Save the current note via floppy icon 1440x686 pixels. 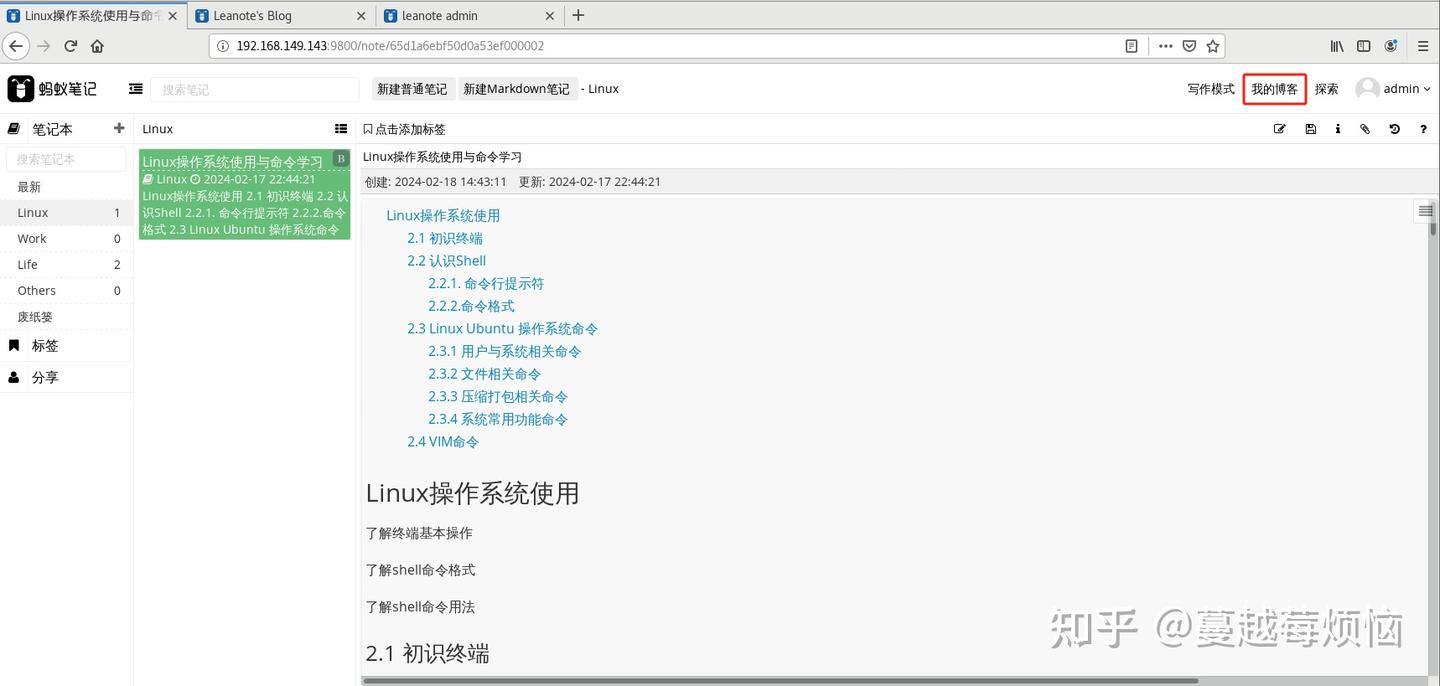tap(1310, 128)
